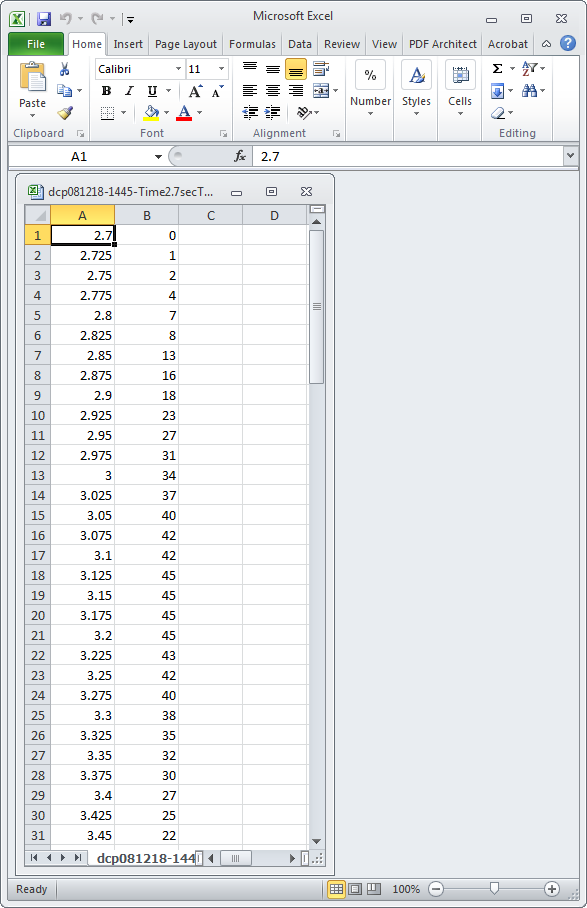Click the Insert Function fx icon
Image resolution: width=587 pixels, height=908 pixels.
(240, 156)
